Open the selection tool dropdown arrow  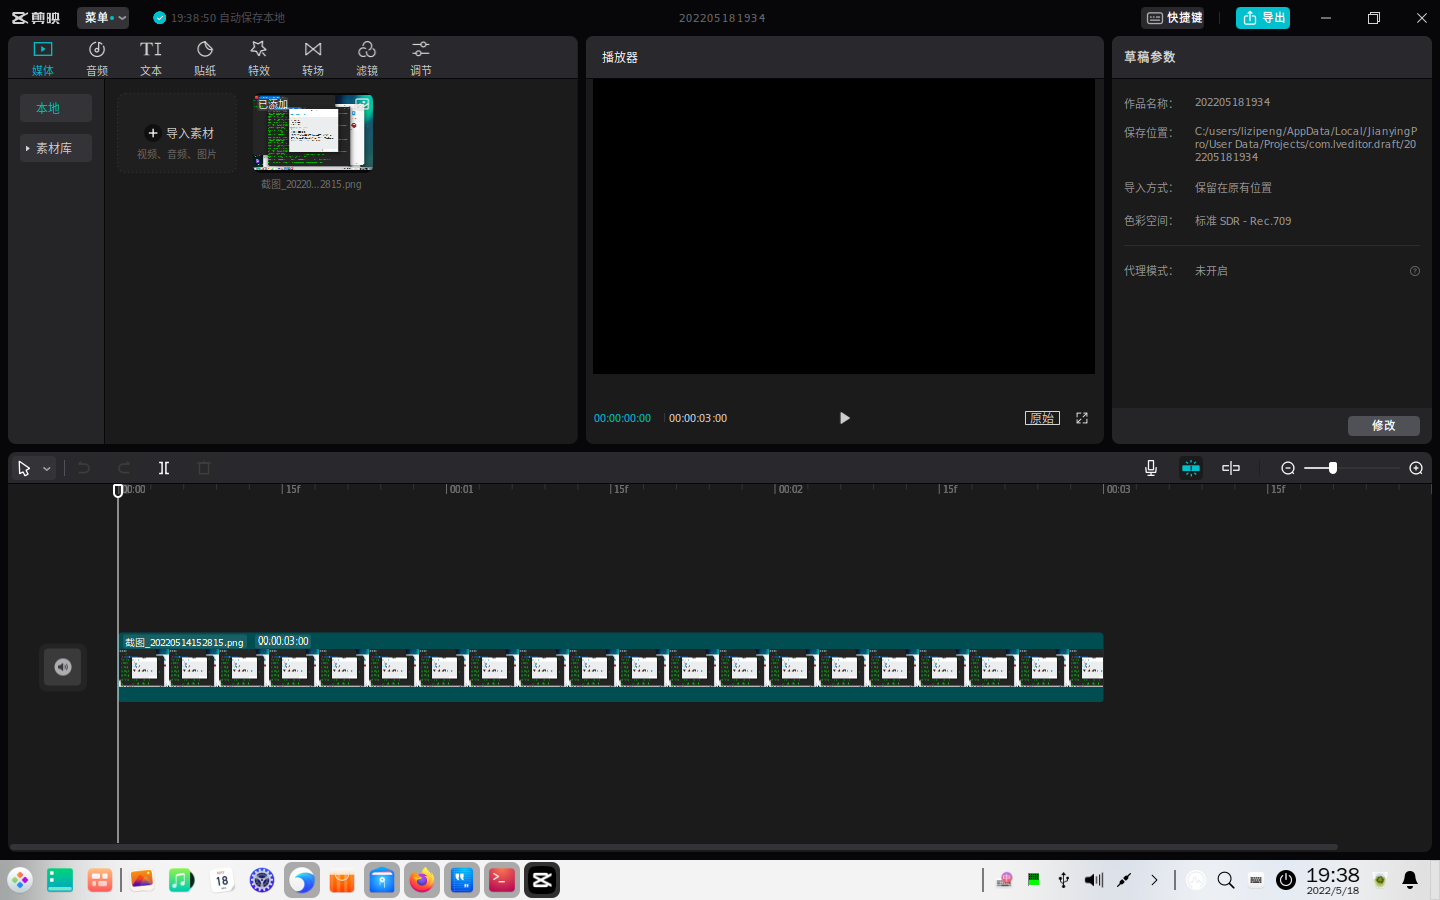(47, 469)
